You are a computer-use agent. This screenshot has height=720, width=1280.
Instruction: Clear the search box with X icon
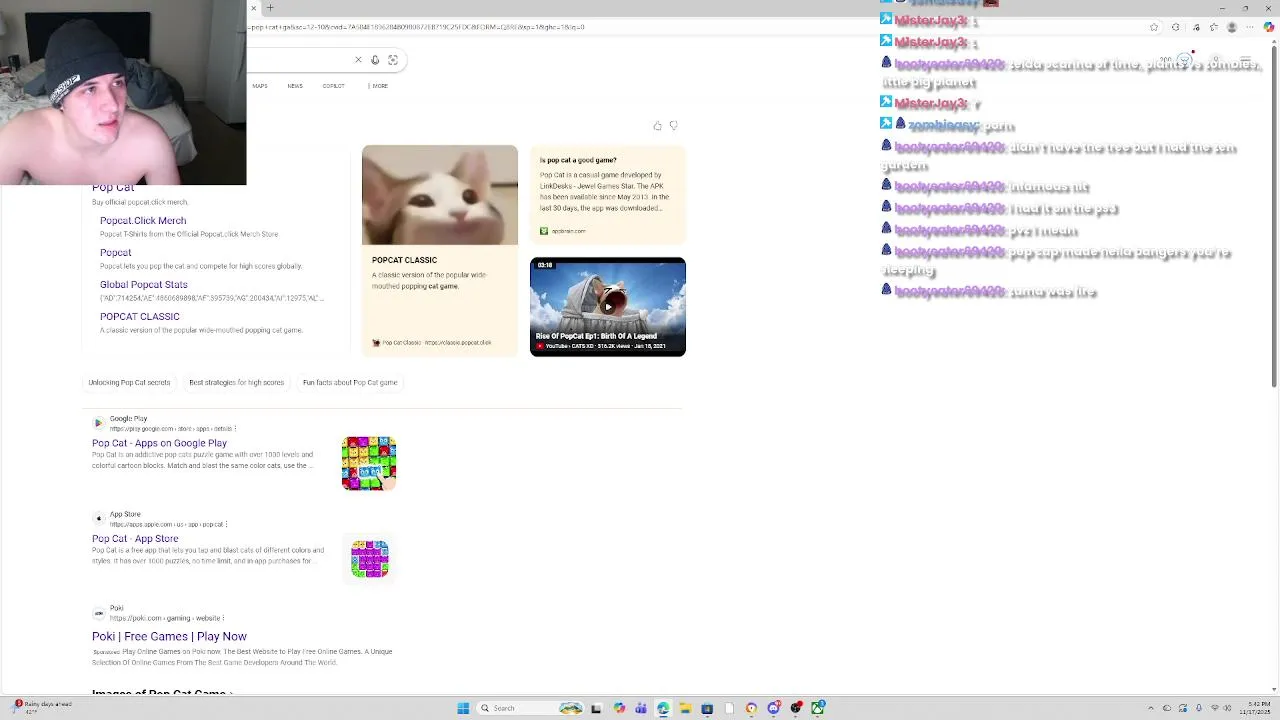pyautogui.click(x=358, y=60)
